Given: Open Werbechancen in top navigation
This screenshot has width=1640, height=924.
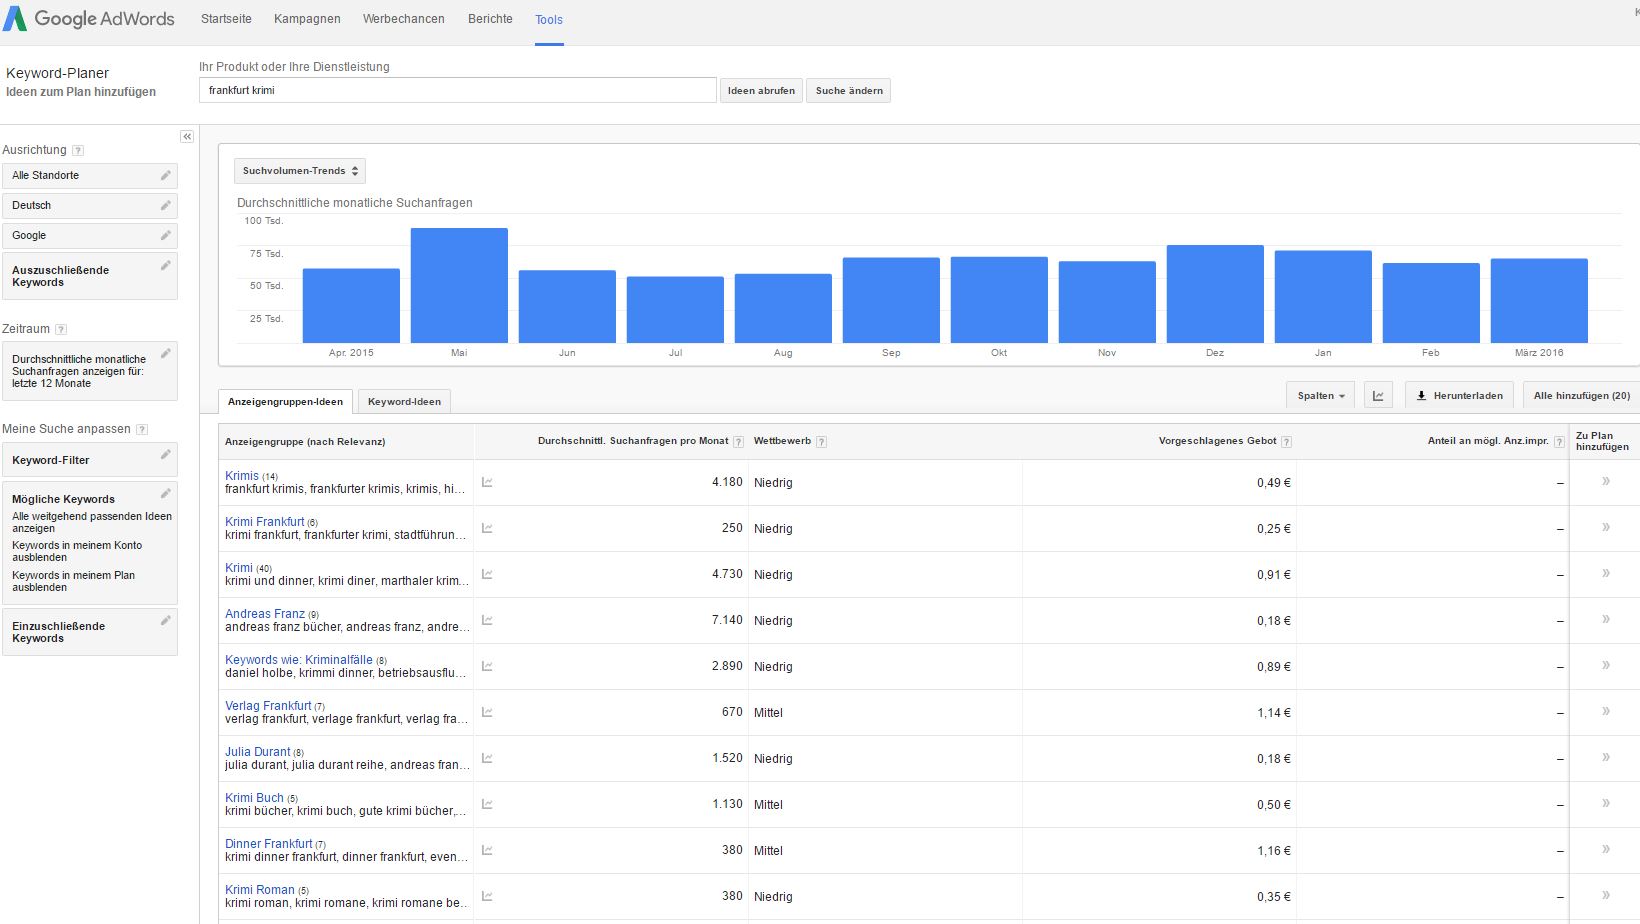Looking at the screenshot, I should coord(404,19).
